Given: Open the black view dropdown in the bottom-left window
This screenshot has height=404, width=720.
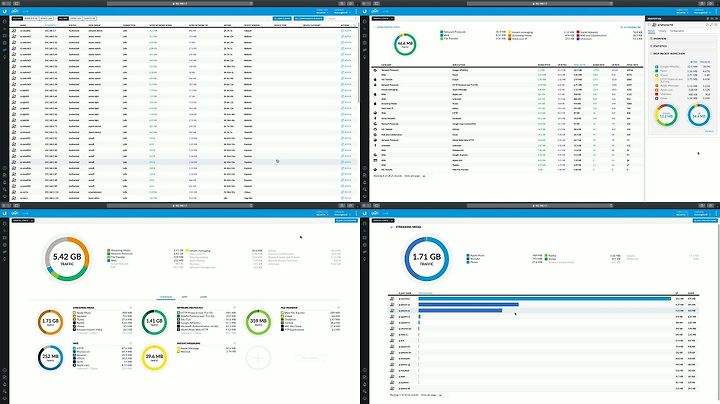Looking at the screenshot, I should 23,220.
